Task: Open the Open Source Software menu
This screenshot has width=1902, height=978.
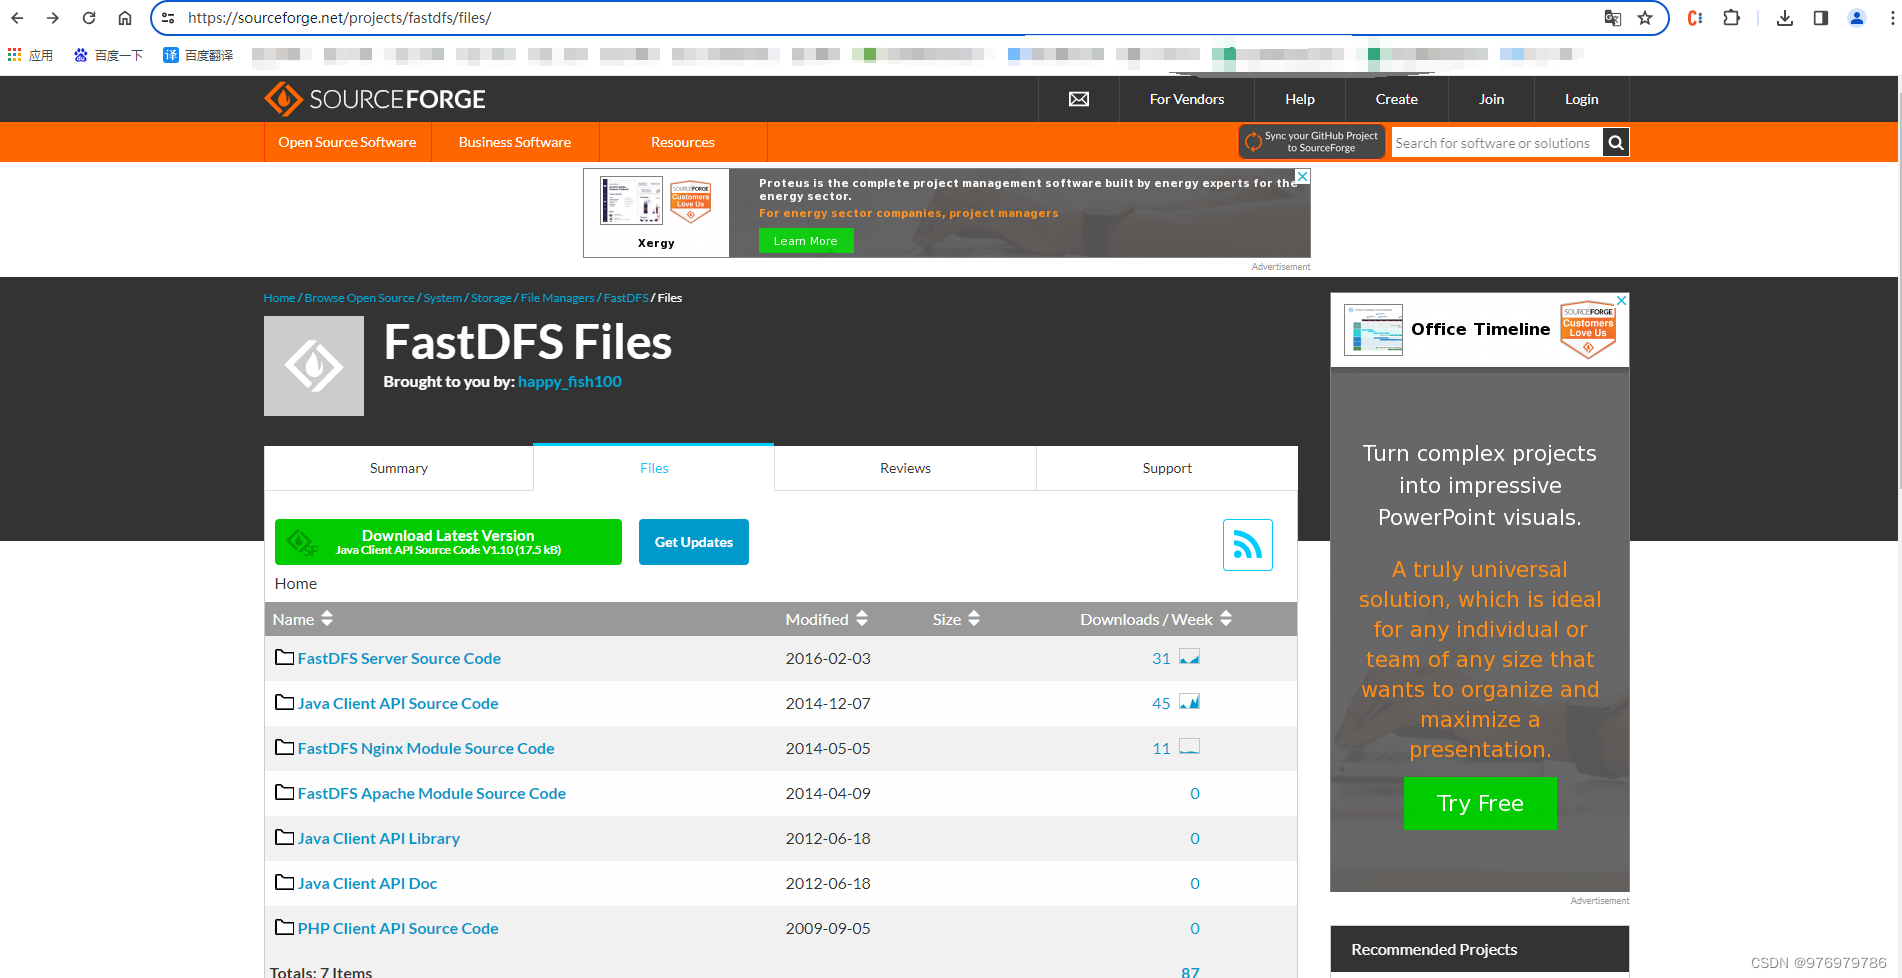Action: [347, 142]
